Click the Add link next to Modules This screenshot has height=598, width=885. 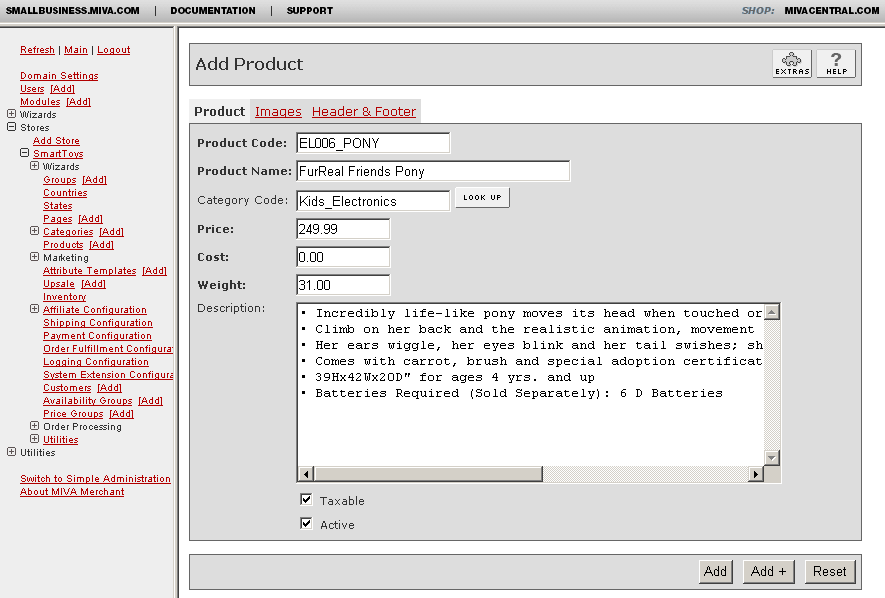[78, 102]
